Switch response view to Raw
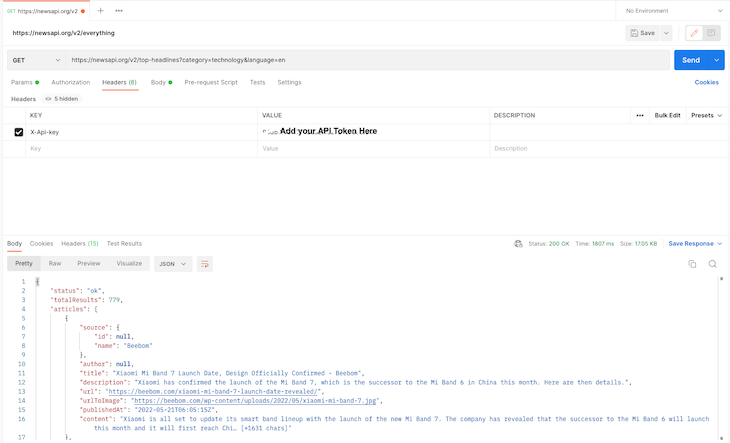Image resolution: width=730 pixels, height=443 pixels. coord(56,264)
